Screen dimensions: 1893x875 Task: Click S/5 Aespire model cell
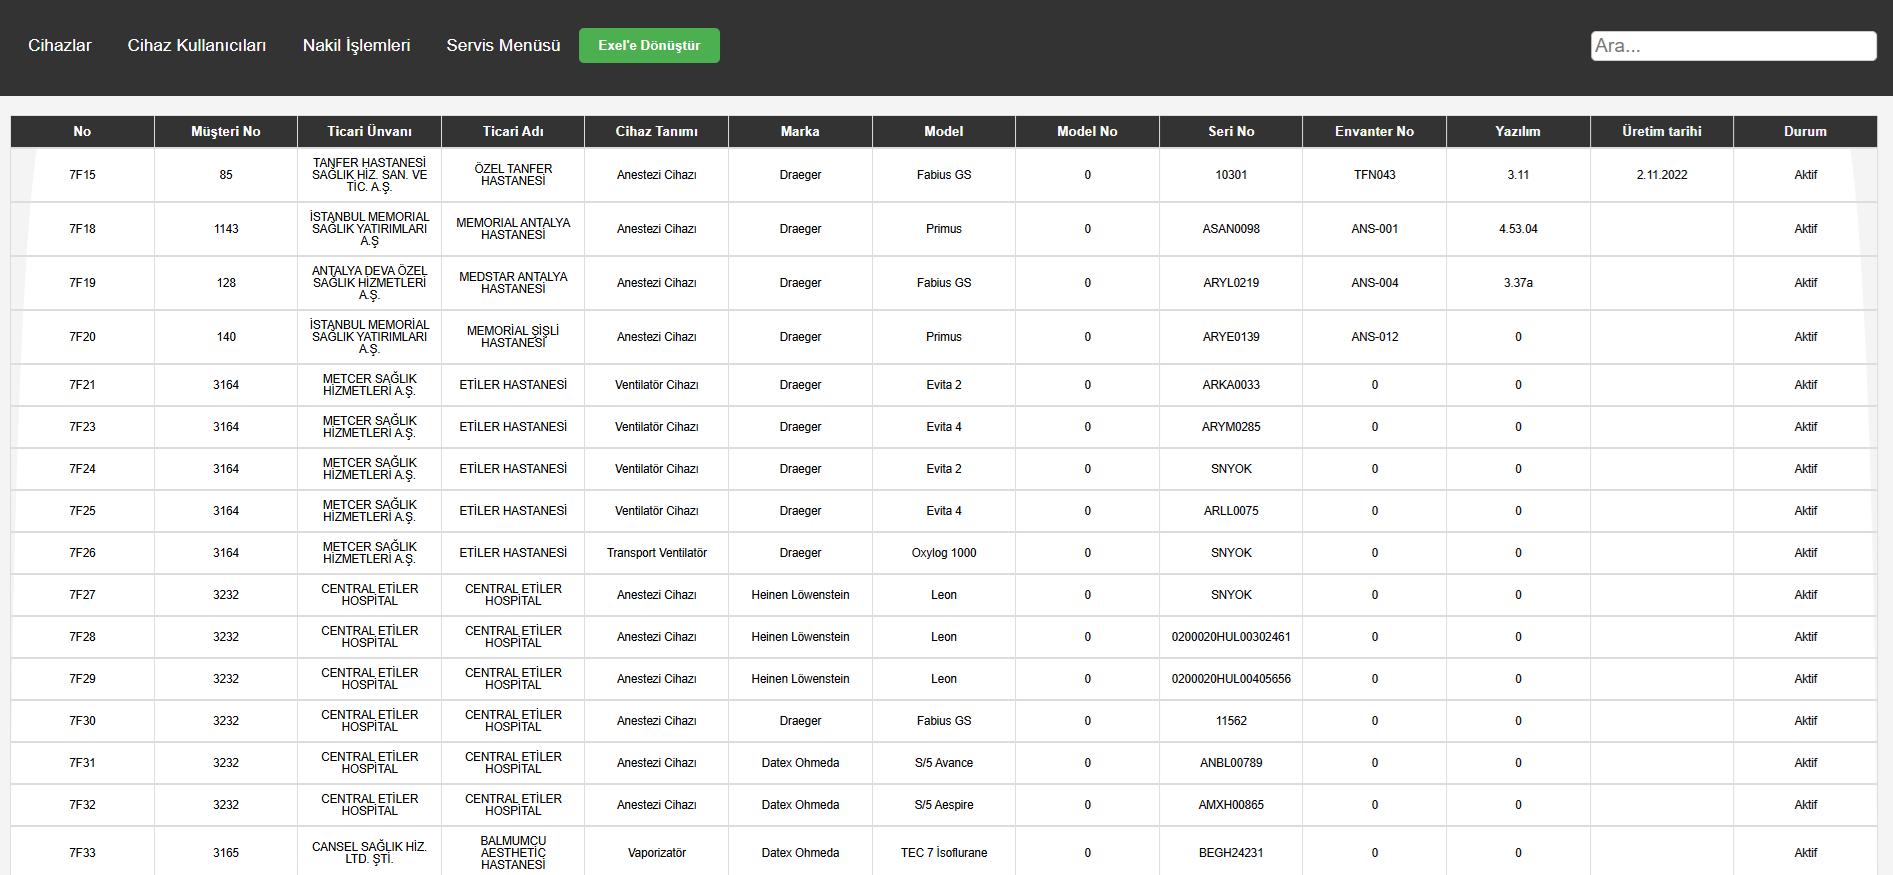944,805
